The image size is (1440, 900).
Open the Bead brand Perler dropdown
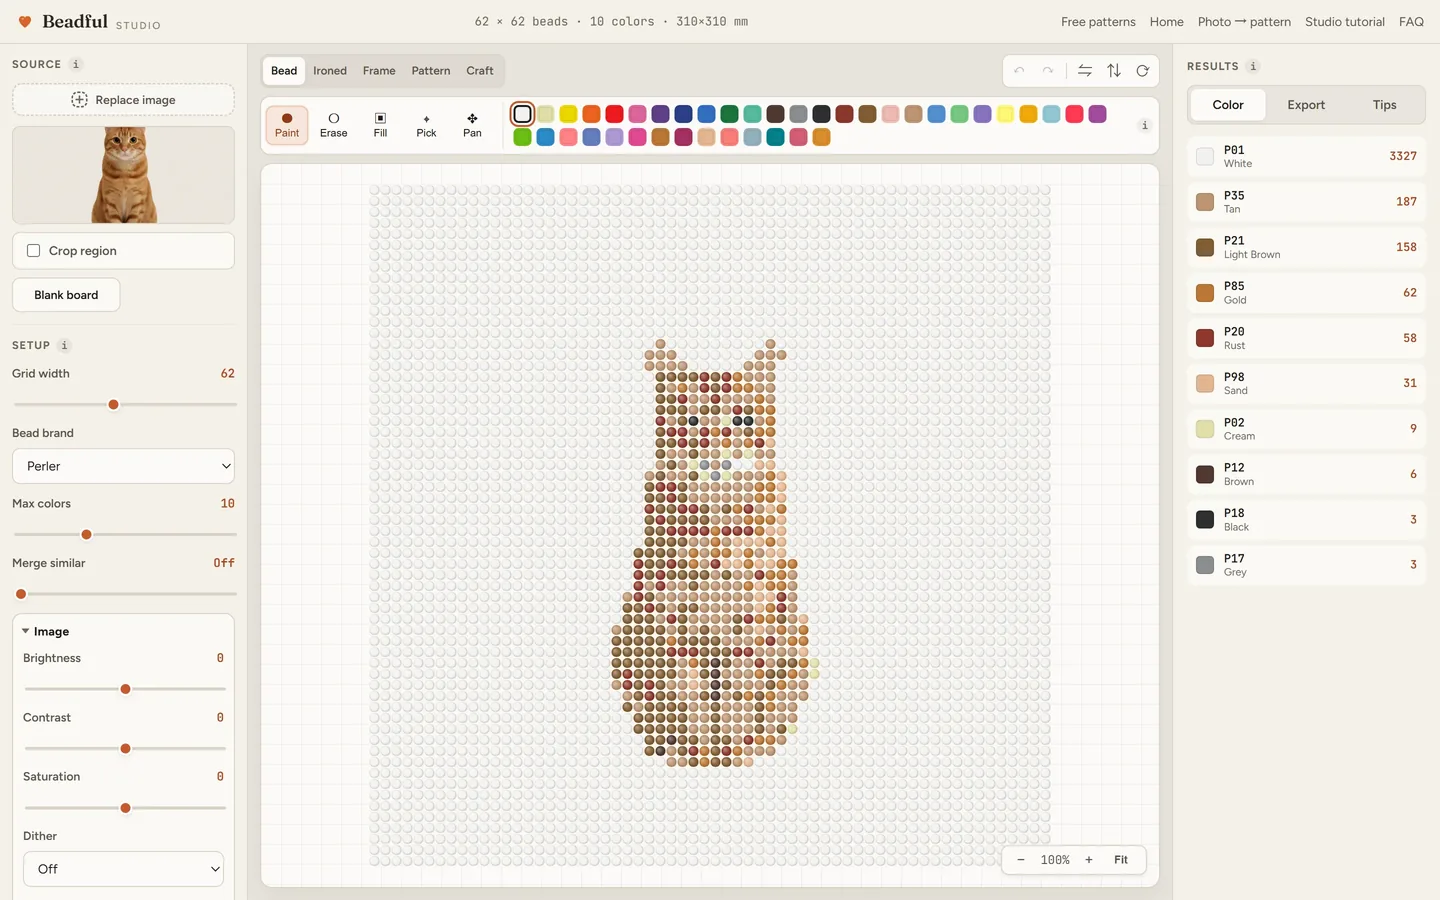coord(123,466)
